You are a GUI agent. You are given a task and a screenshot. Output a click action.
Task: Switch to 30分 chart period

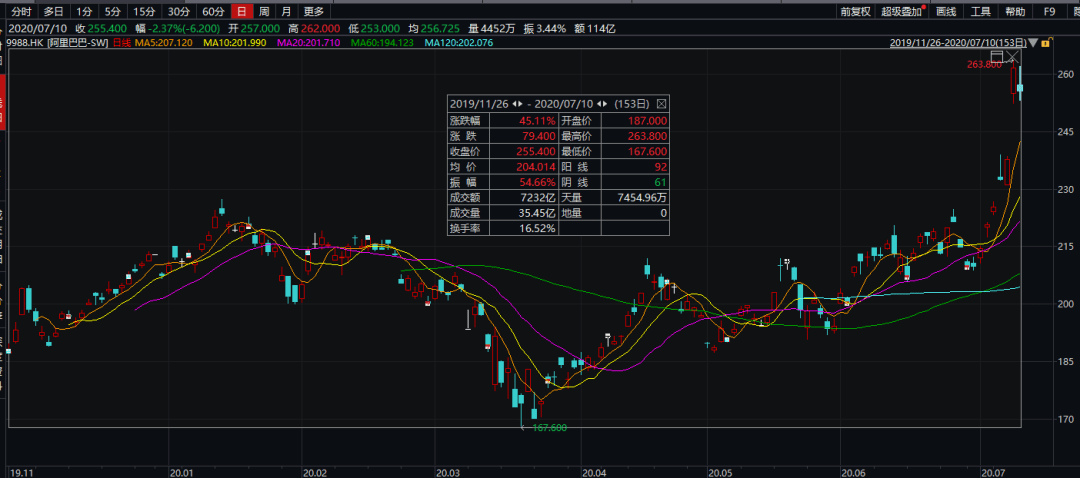(179, 12)
